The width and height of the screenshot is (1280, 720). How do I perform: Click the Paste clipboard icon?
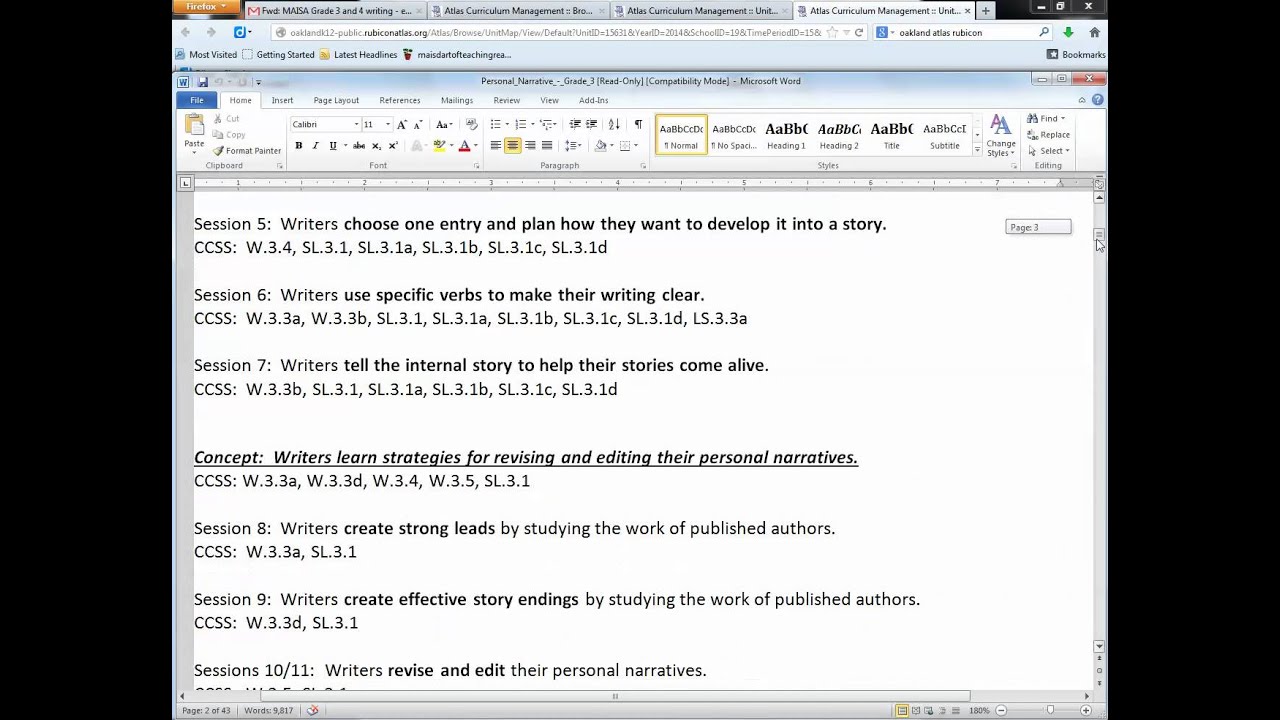[194, 125]
